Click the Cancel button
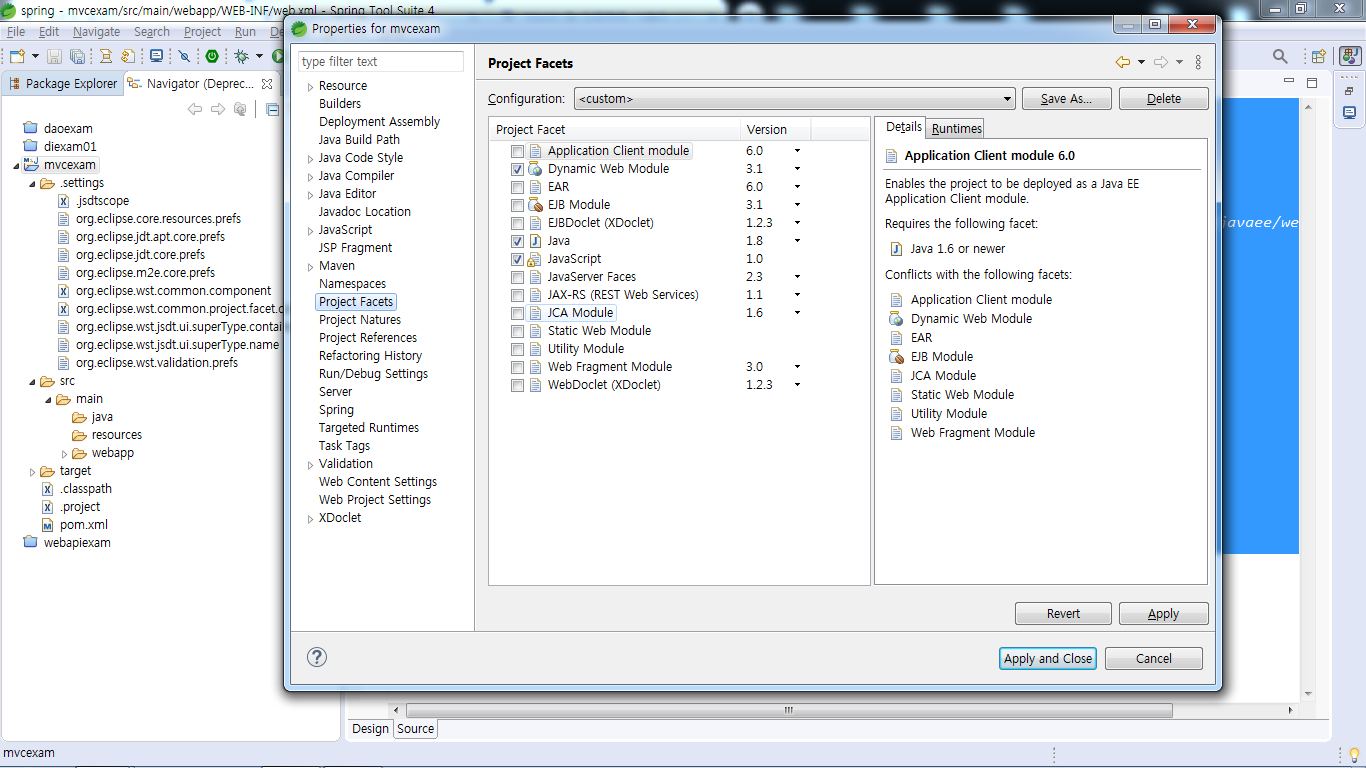1366x768 pixels. [x=1154, y=659]
